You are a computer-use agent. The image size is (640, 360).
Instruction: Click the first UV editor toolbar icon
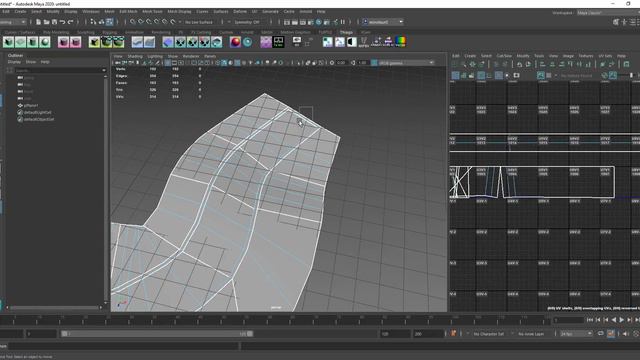tap(455, 64)
